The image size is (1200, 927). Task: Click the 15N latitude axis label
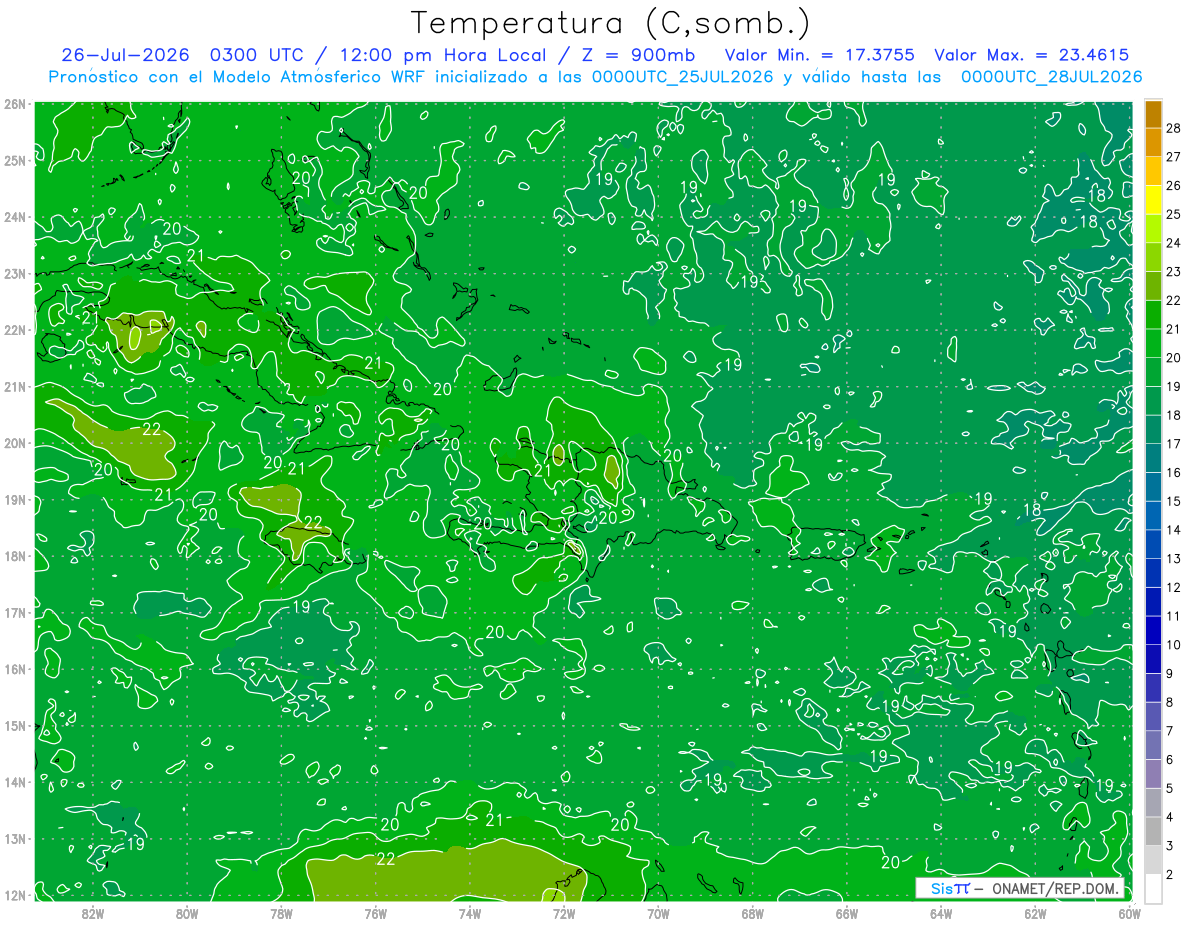[x=14, y=725]
